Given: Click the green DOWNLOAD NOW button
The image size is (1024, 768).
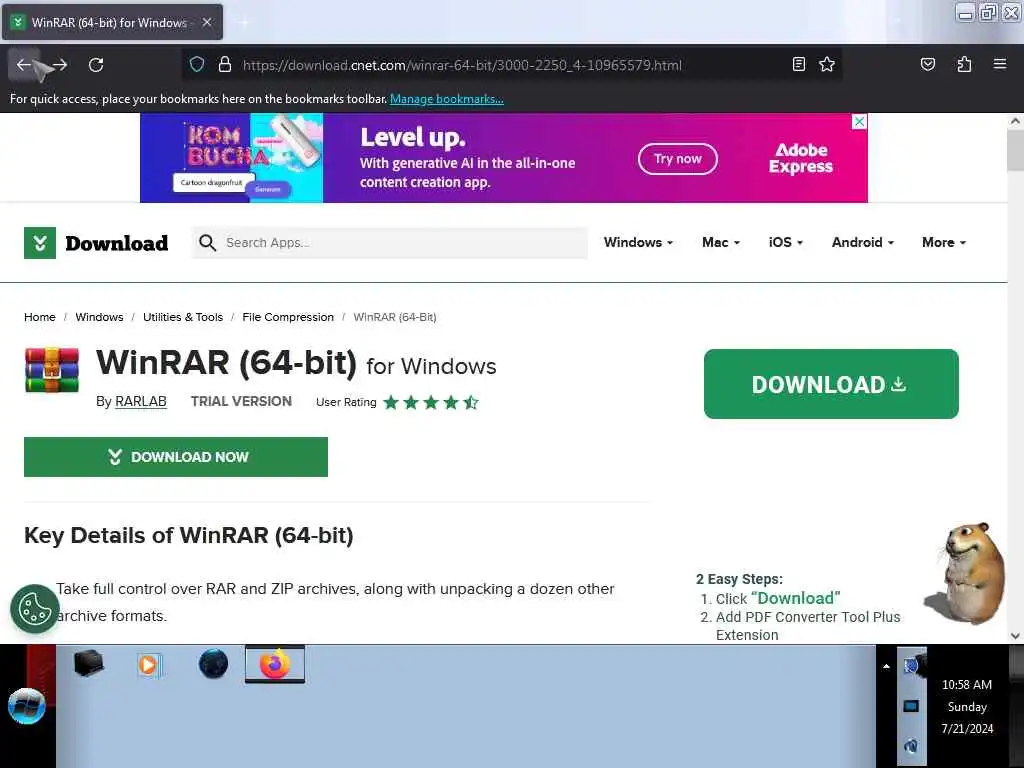Looking at the screenshot, I should pyautogui.click(x=176, y=457).
